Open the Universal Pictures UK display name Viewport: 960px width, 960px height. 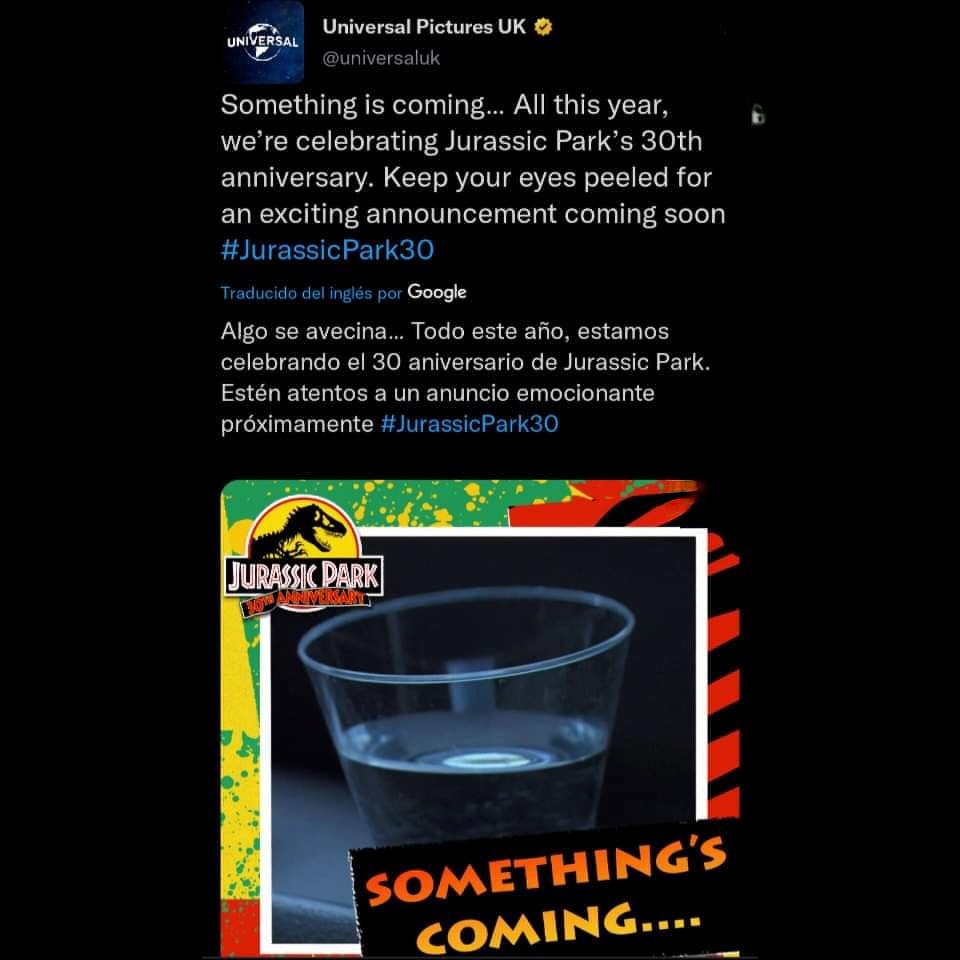424,27
